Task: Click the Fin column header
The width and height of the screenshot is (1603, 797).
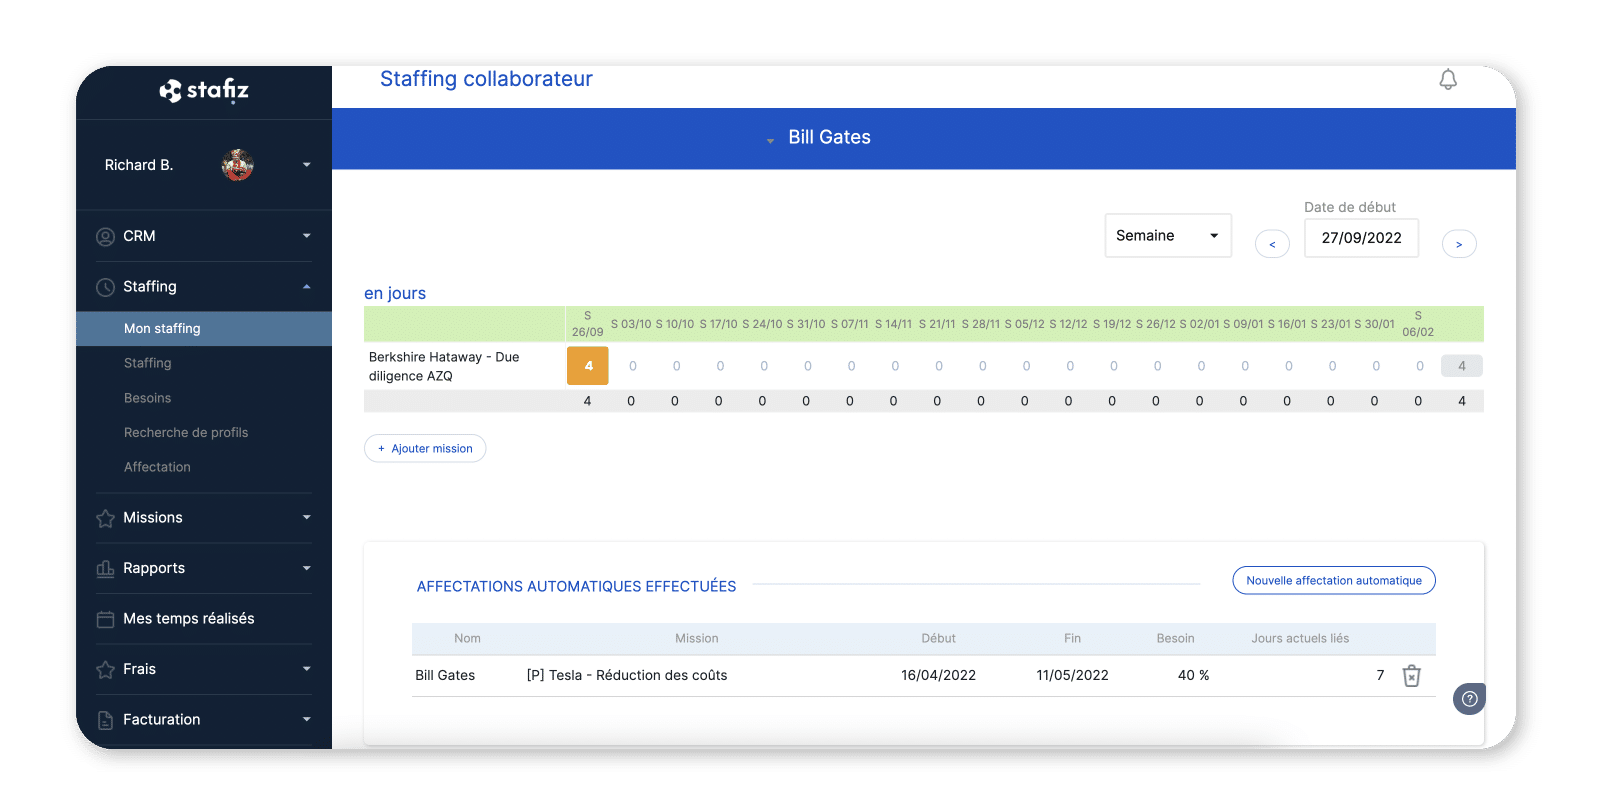Action: point(1072,638)
